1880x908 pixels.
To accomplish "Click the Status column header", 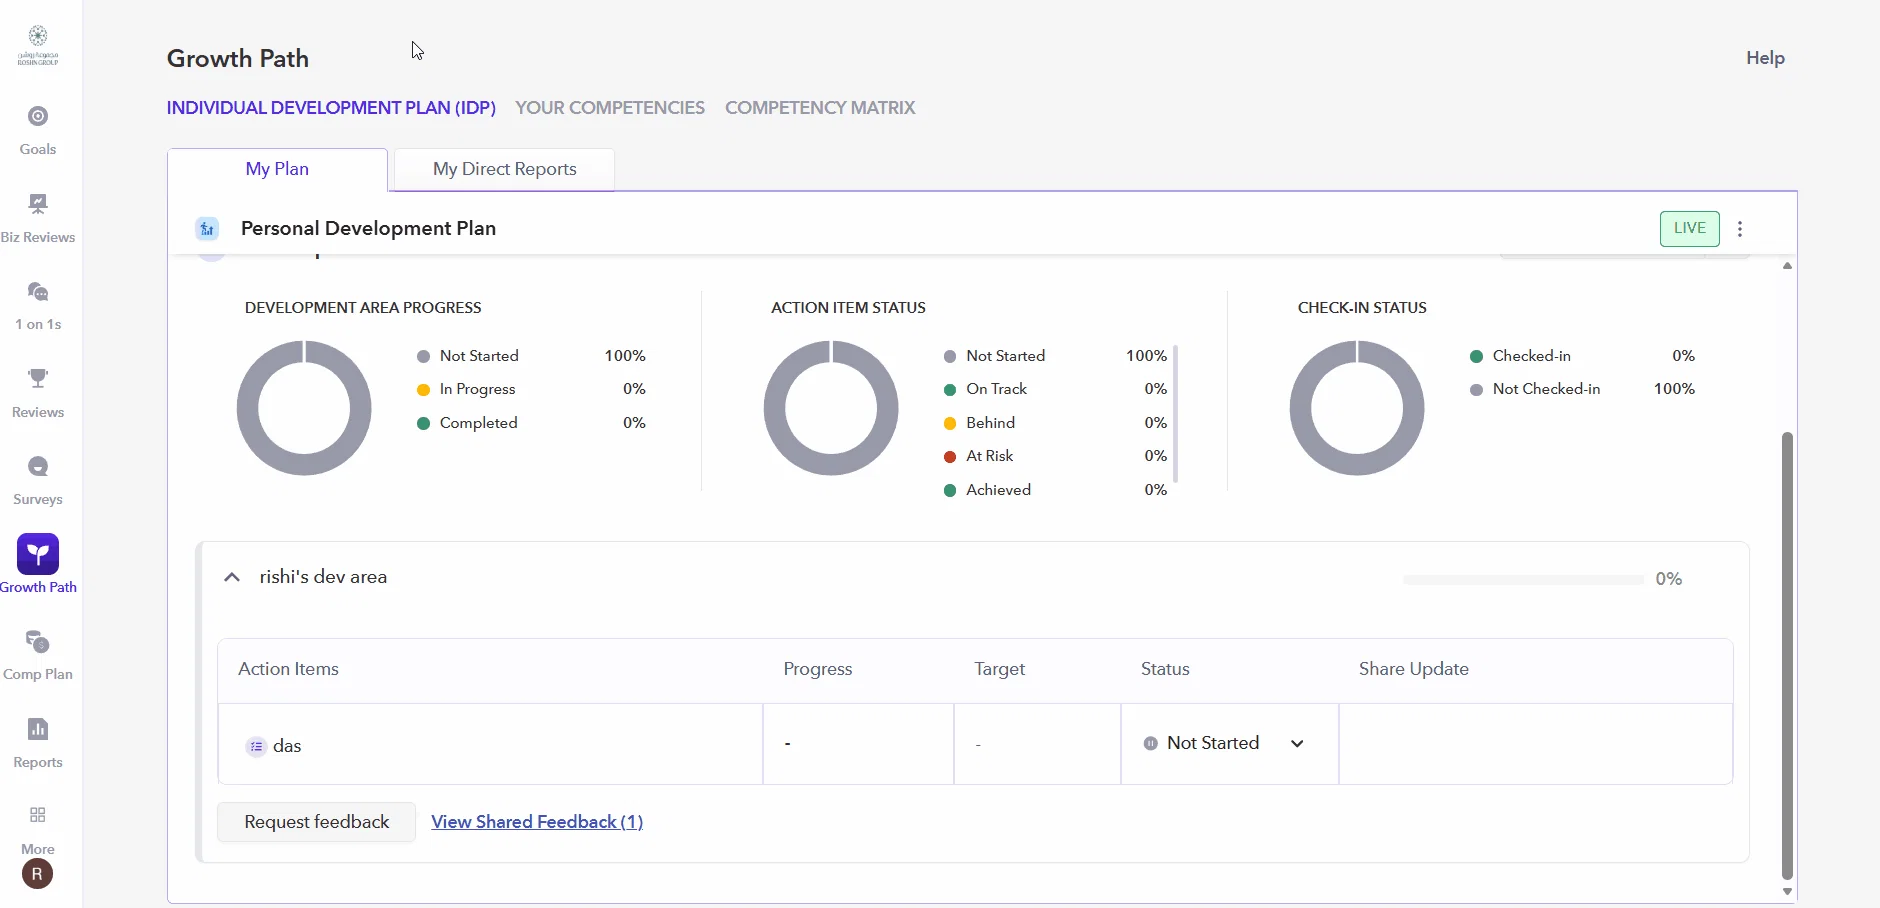I will [1165, 669].
